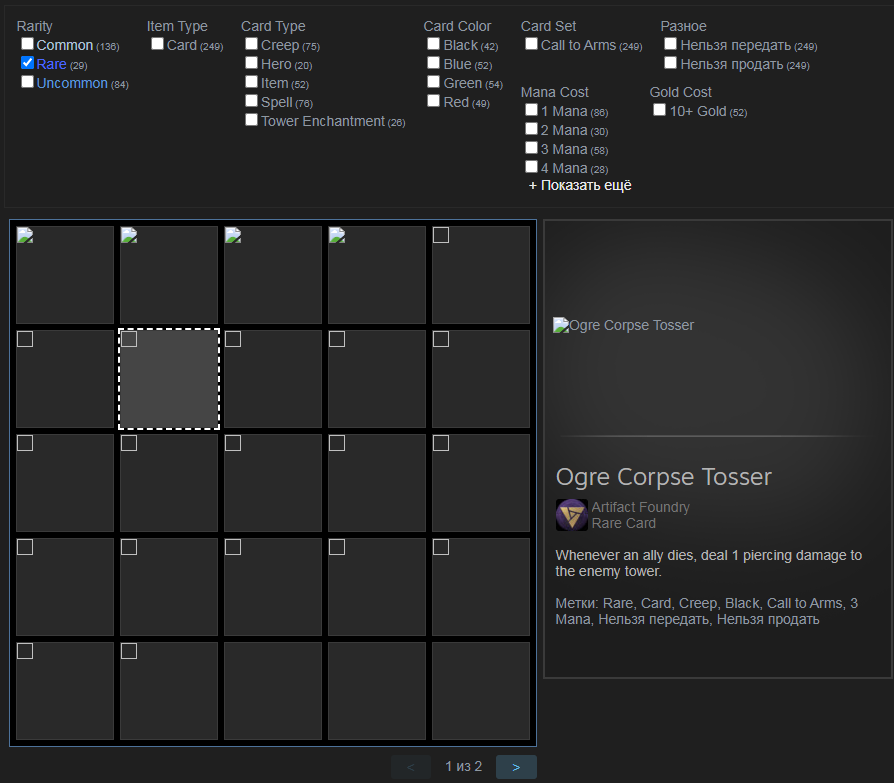Select the 2 Mana cost filter
This screenshot has height=783, width=894.
[531, 129]
